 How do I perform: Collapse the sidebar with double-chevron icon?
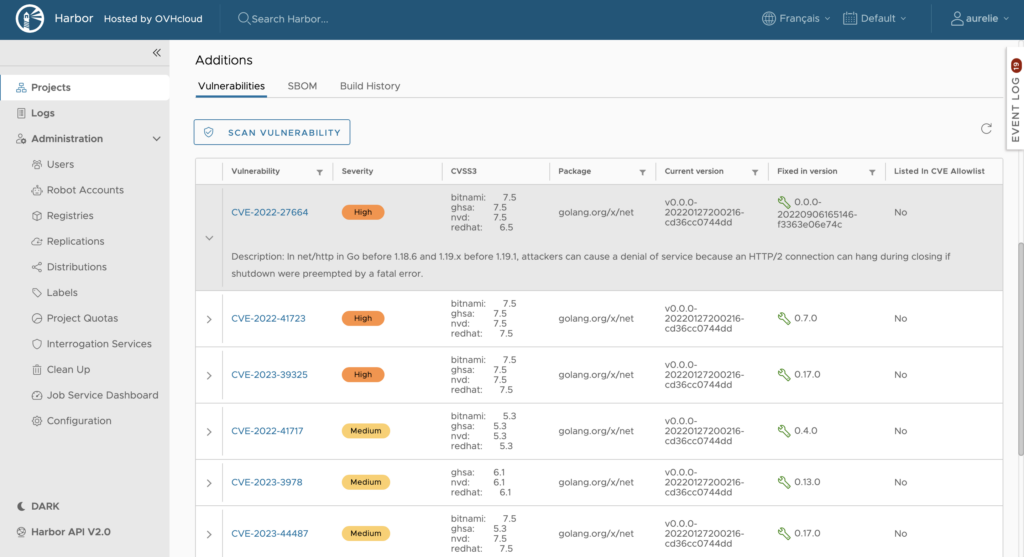(x=156, y=53)
